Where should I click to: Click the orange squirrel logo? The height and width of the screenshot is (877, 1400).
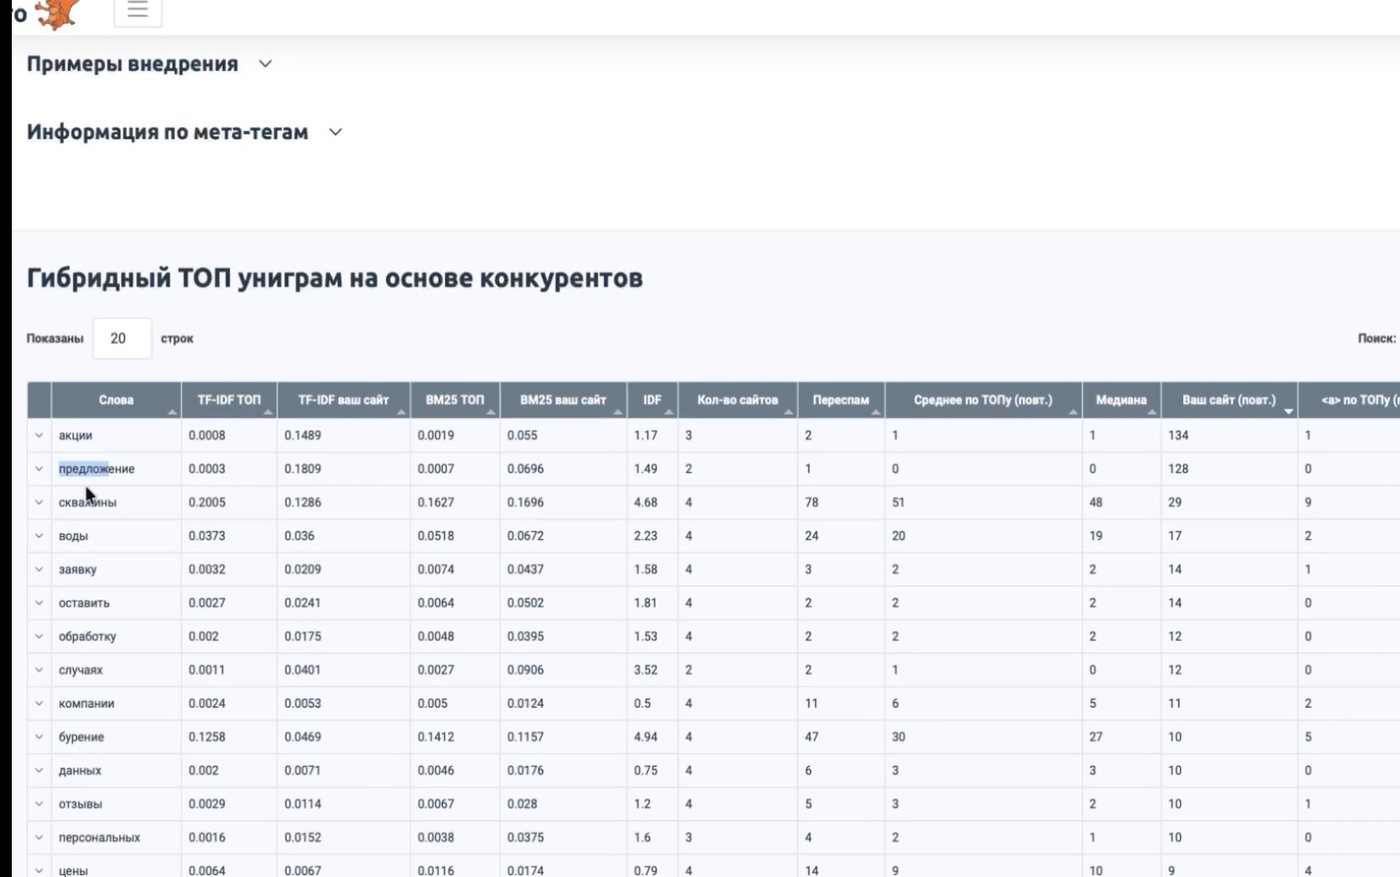[56, 13]
